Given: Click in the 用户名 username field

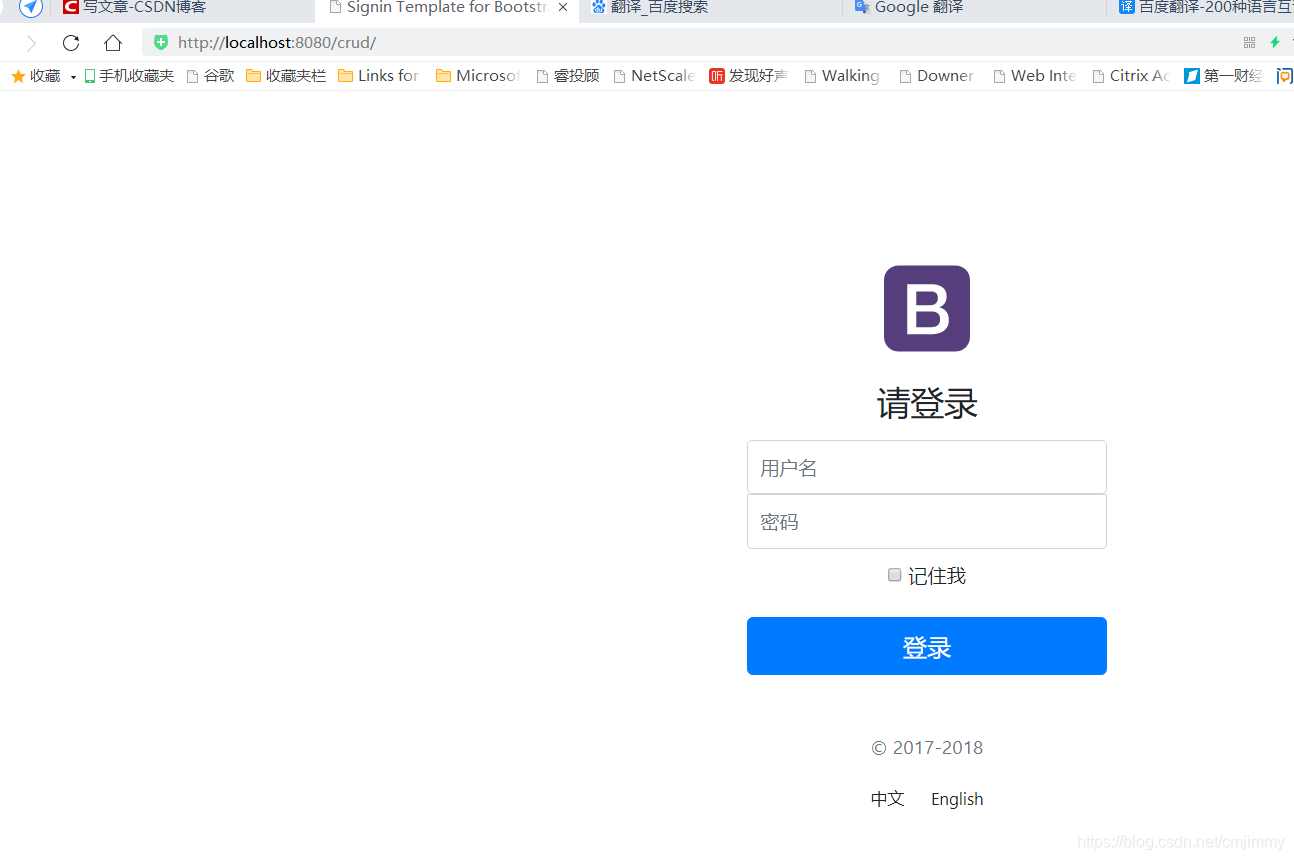Looking at the screenshot, I should coord(927,467).
